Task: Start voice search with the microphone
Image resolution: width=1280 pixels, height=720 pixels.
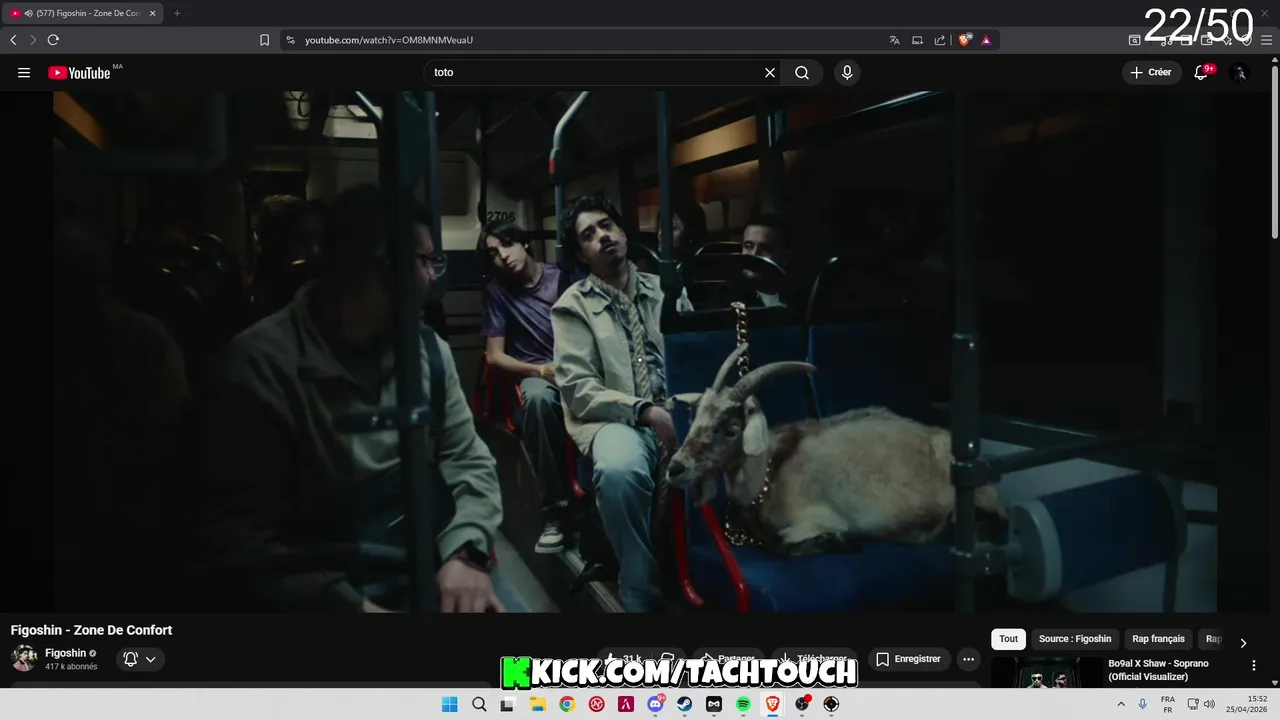Action: coord(847,72)
